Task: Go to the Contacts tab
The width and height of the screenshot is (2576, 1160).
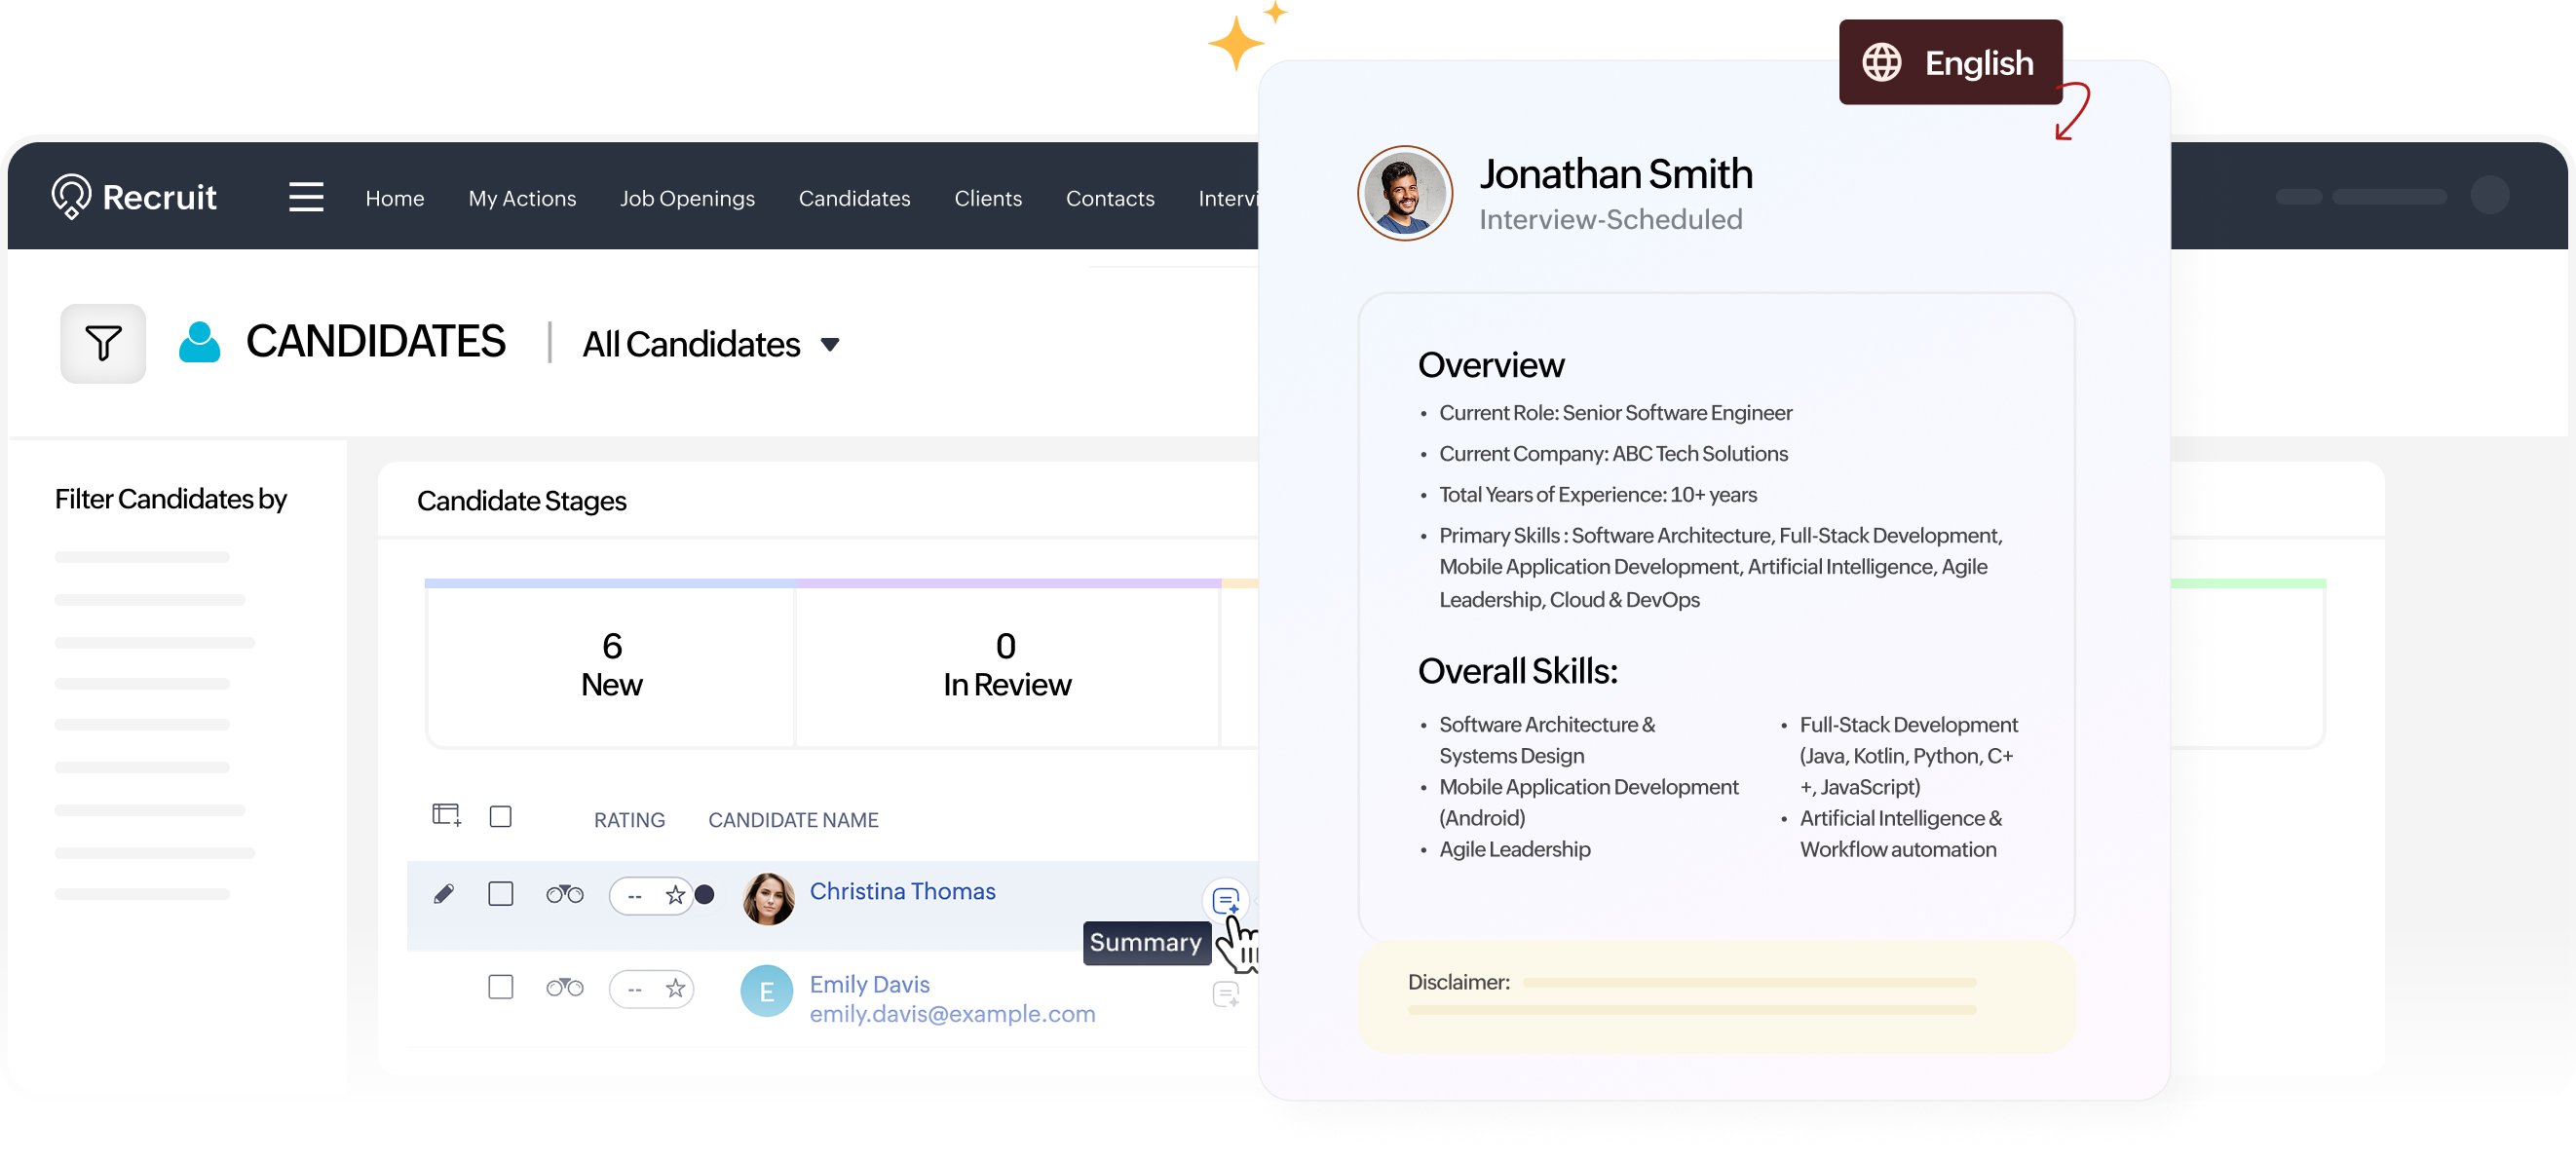Action: [x=1110, y=198]
